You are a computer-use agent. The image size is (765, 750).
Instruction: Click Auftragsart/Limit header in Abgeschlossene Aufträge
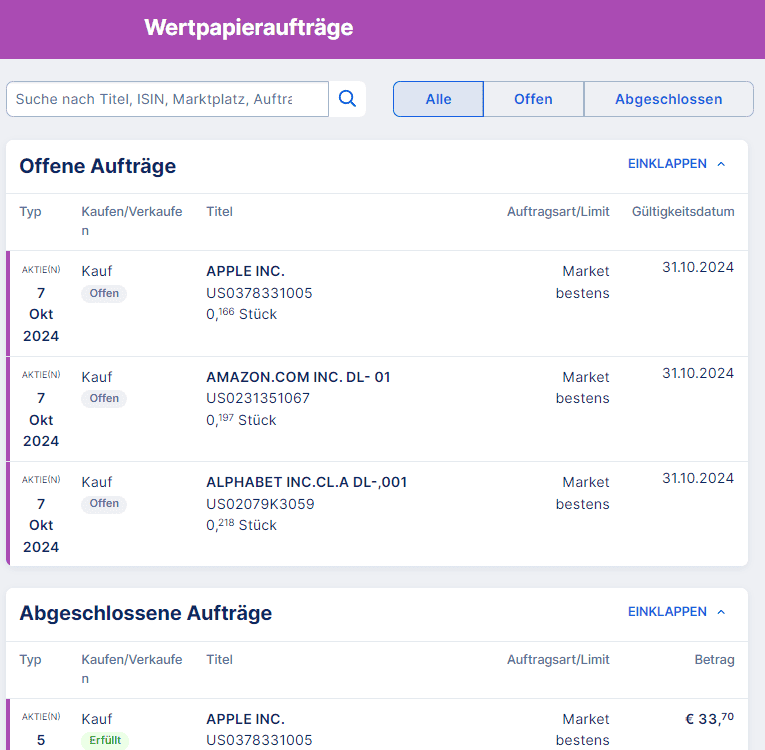[x=558, y=660]
